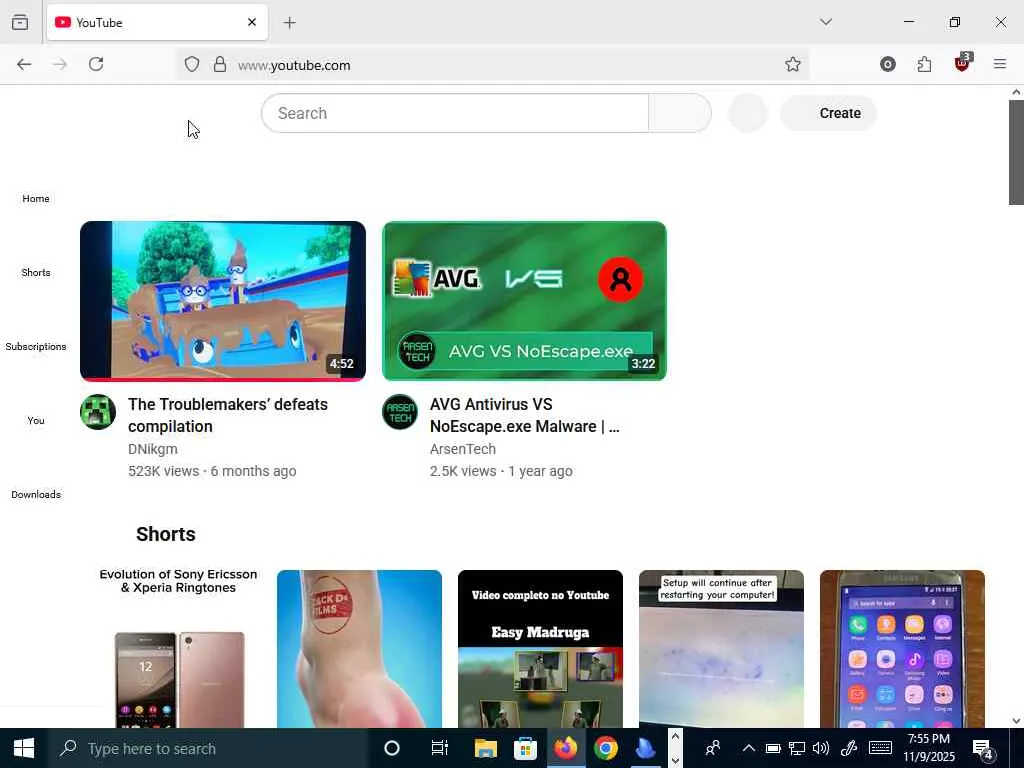
Task: Open the Samsung phone home screen short
Action: point(902,648)
